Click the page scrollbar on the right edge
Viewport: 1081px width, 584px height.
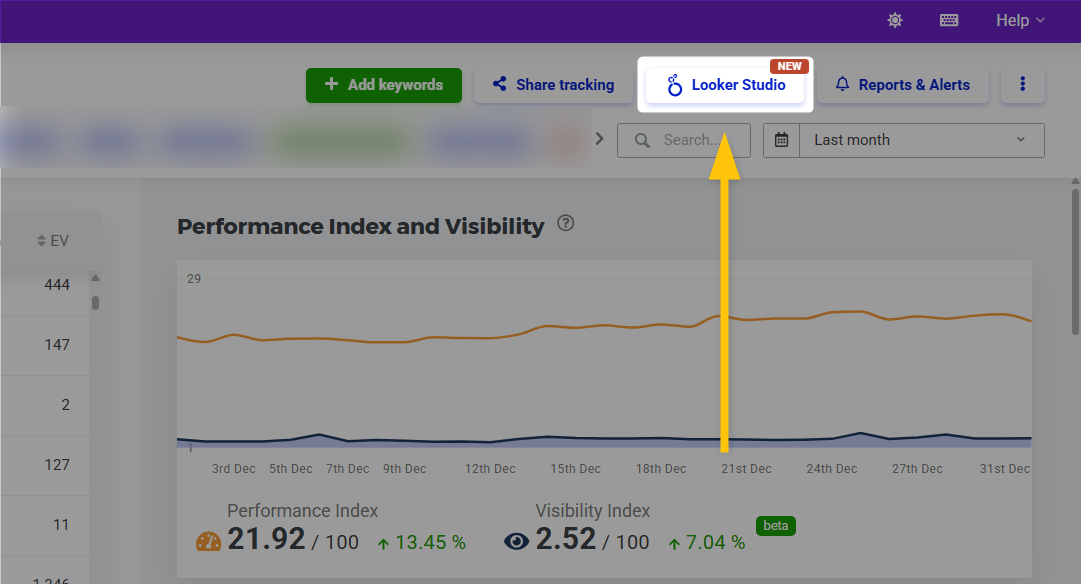coord(1075,260)
